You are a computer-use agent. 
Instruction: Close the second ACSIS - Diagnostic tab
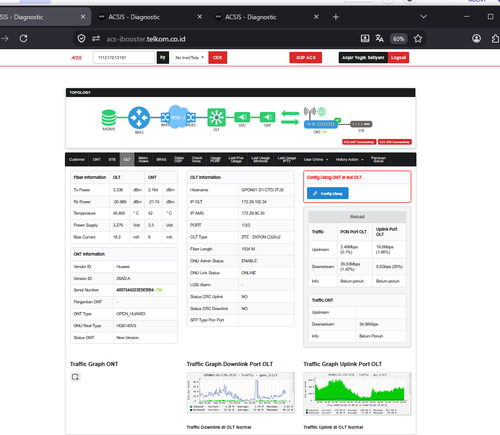(x=199, y=17)
